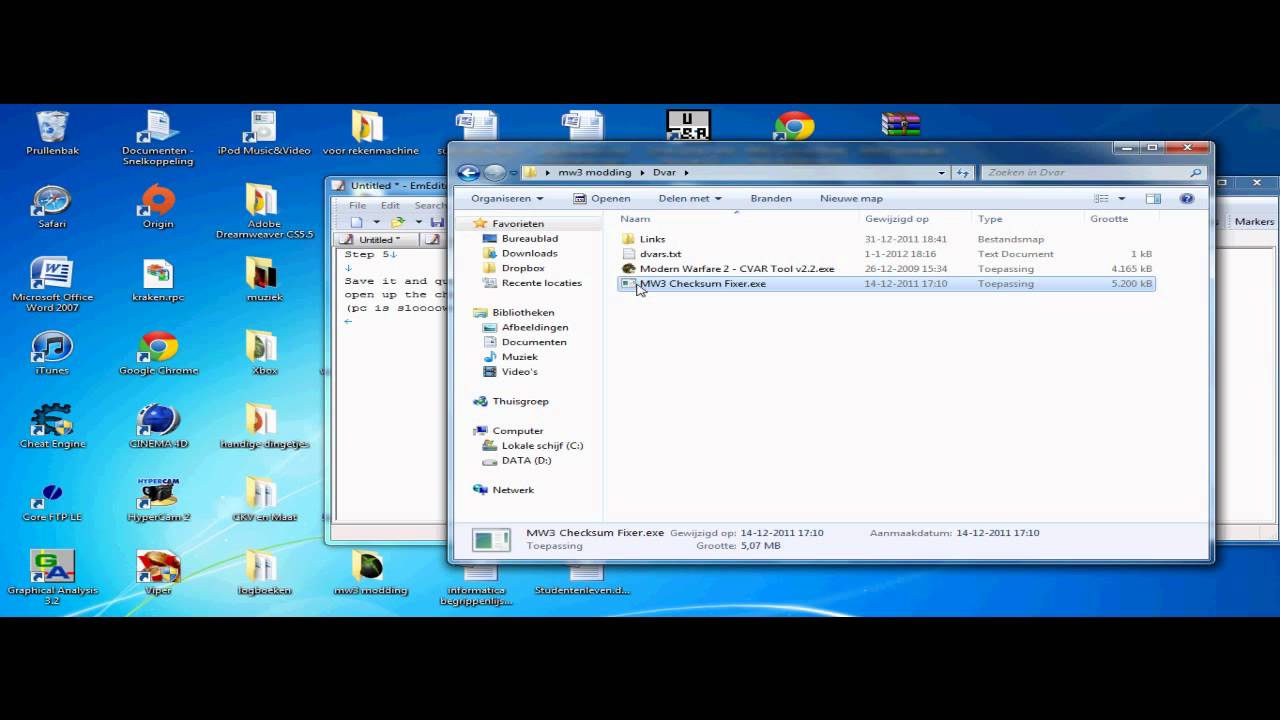Select the Cheat Engine desktop icon
1280x720 pixels.
[52, 427]
